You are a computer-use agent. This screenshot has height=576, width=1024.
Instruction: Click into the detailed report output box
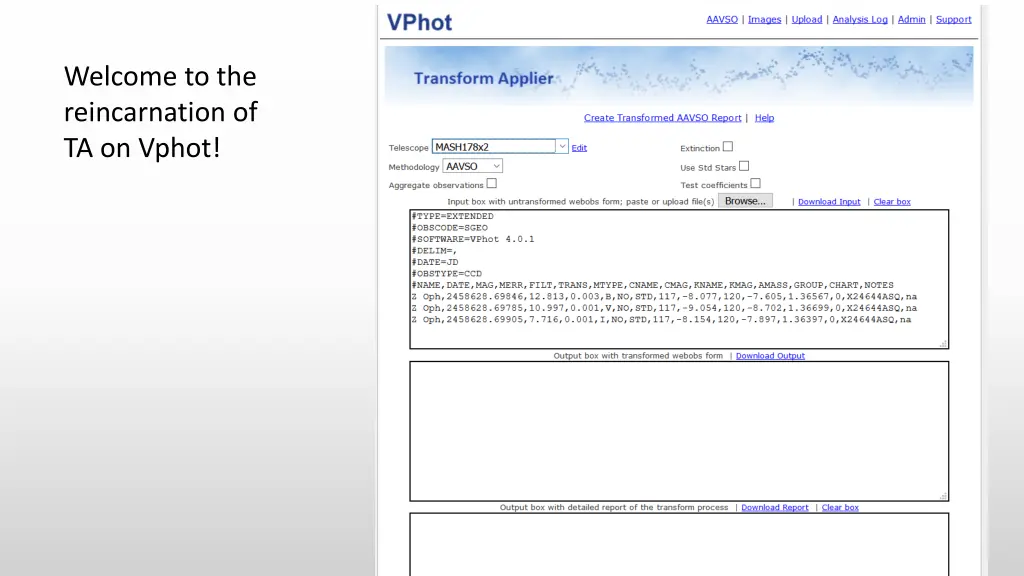(679, 545)
